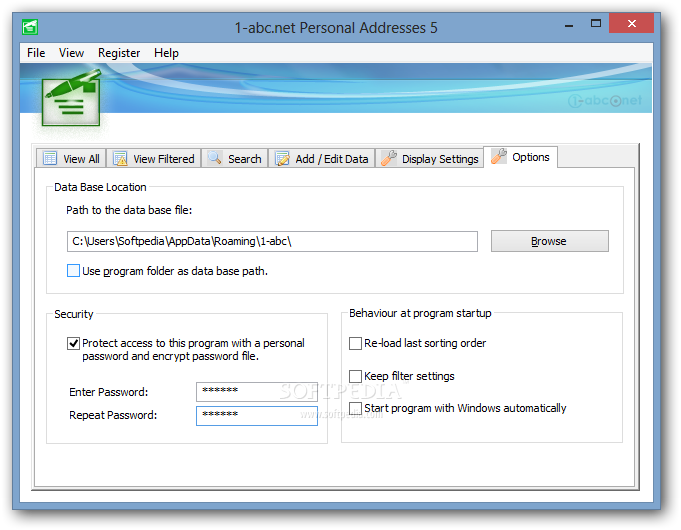Viewport: 681px width, 530px height.
Task: Click the View Filtered warning table icon
Action: [120, 159]
